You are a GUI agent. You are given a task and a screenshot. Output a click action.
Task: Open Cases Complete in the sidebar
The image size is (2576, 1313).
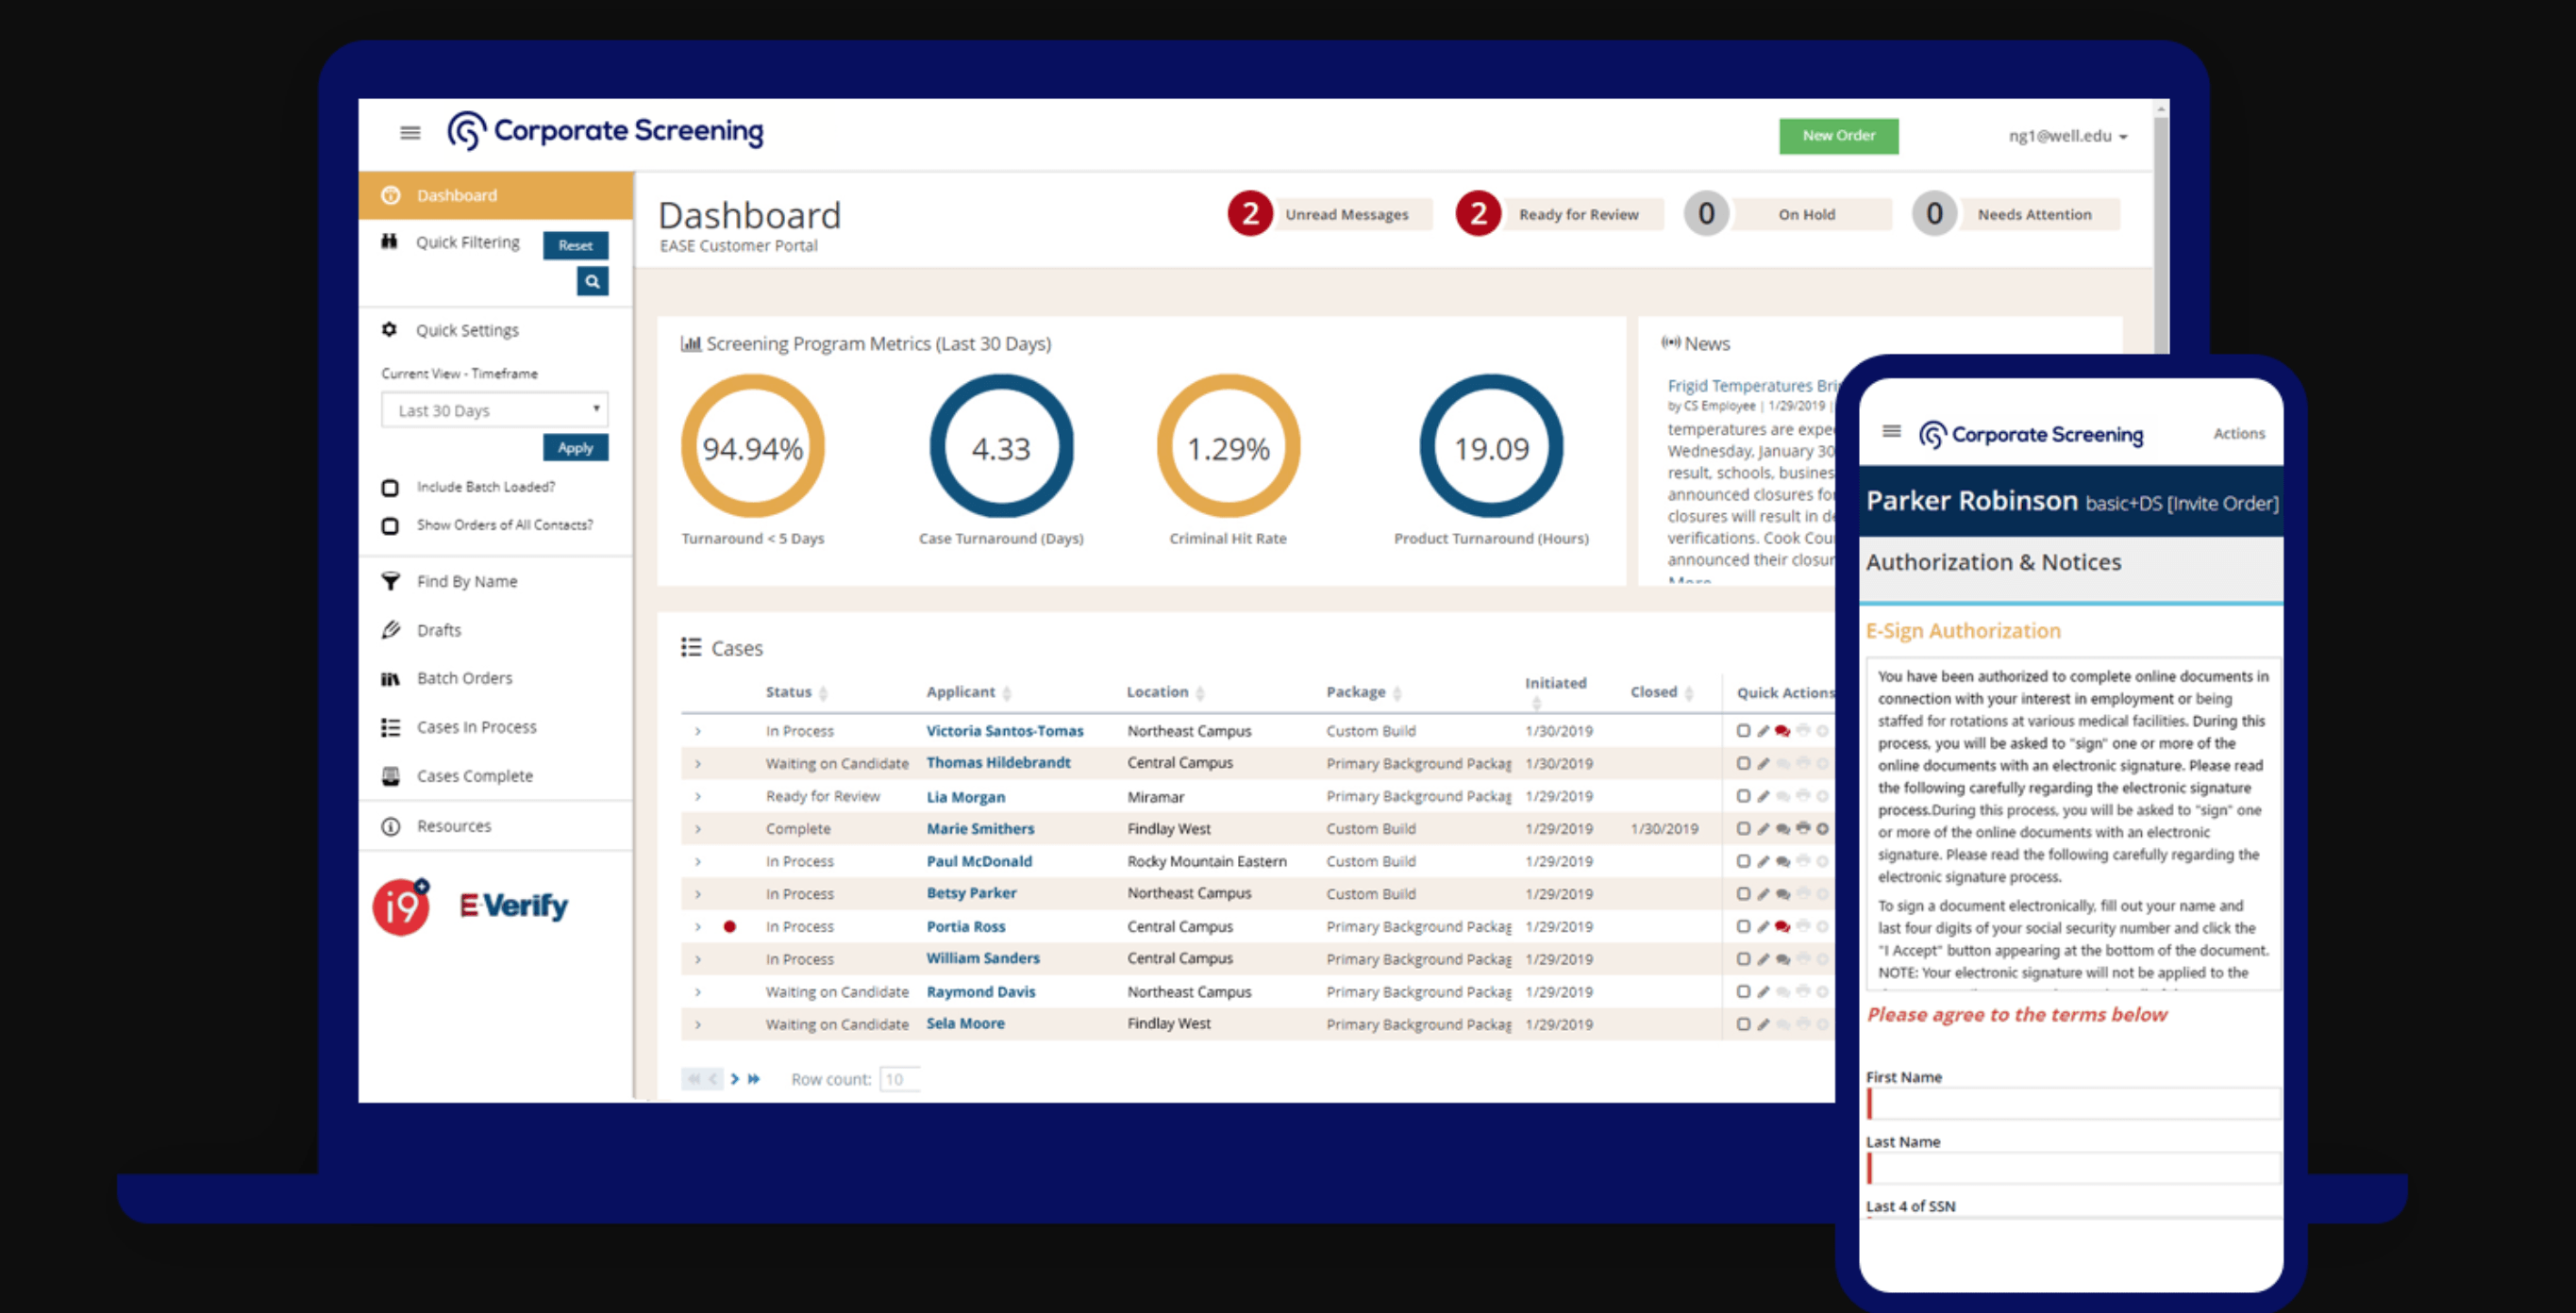point(474,776)
